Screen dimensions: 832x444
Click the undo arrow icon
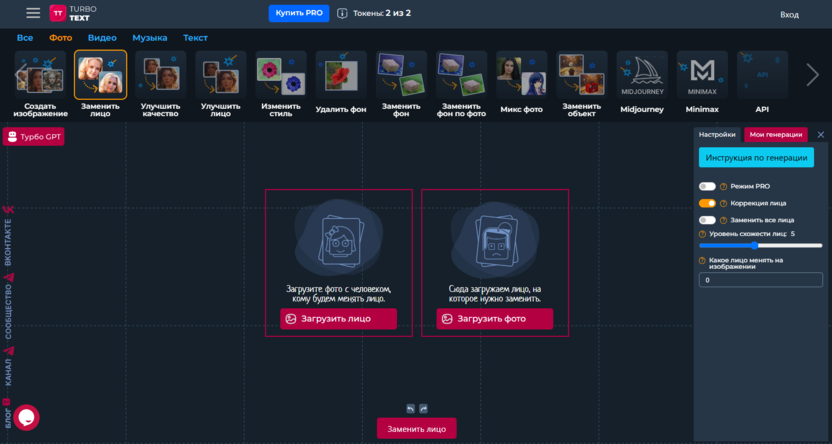410,408
